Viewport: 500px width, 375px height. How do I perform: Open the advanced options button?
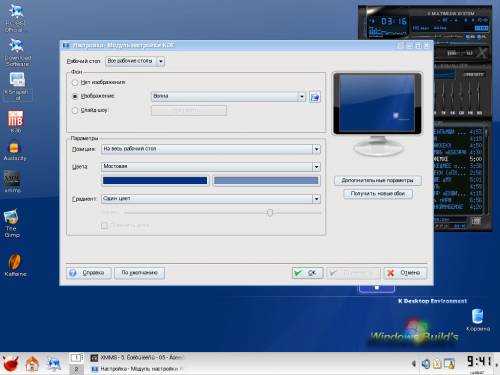(x=378, y=180)
